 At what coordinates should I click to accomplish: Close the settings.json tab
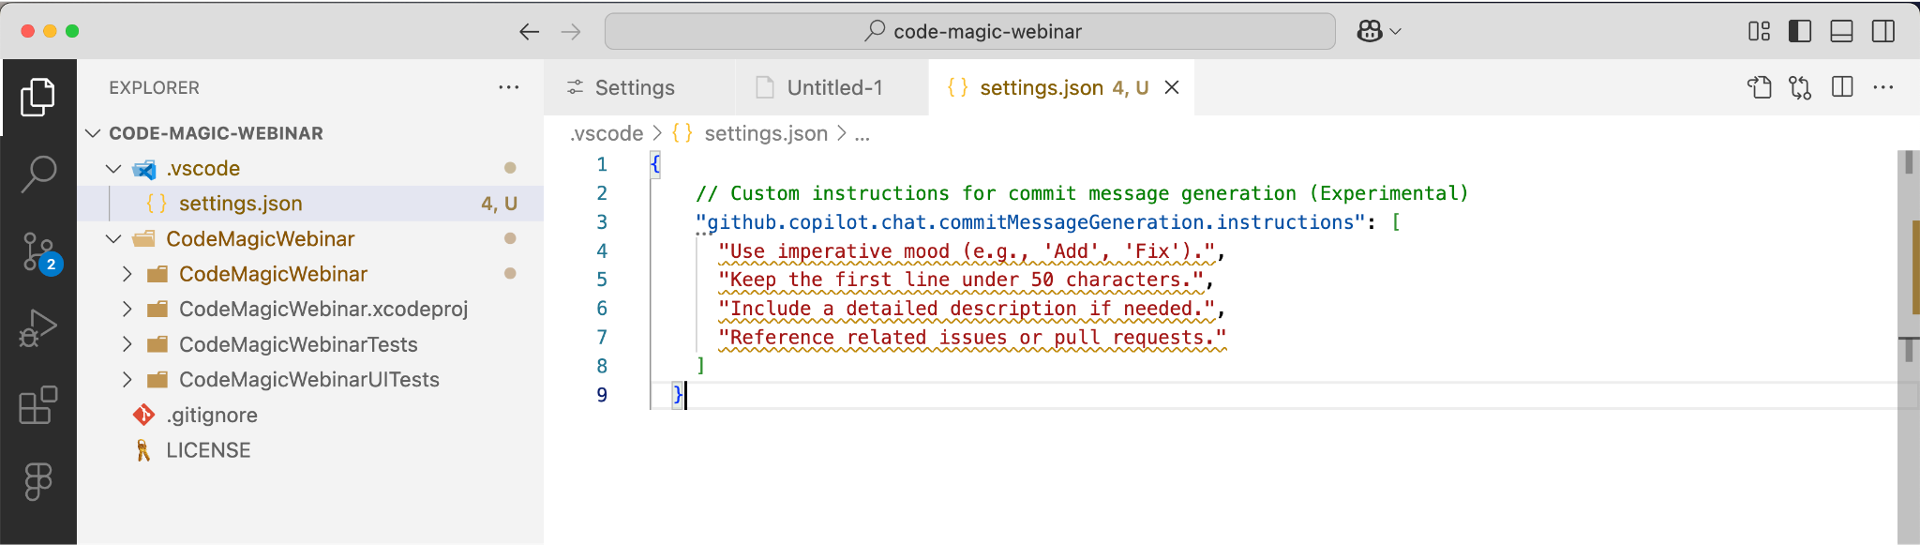click(x=1172, y=88)
